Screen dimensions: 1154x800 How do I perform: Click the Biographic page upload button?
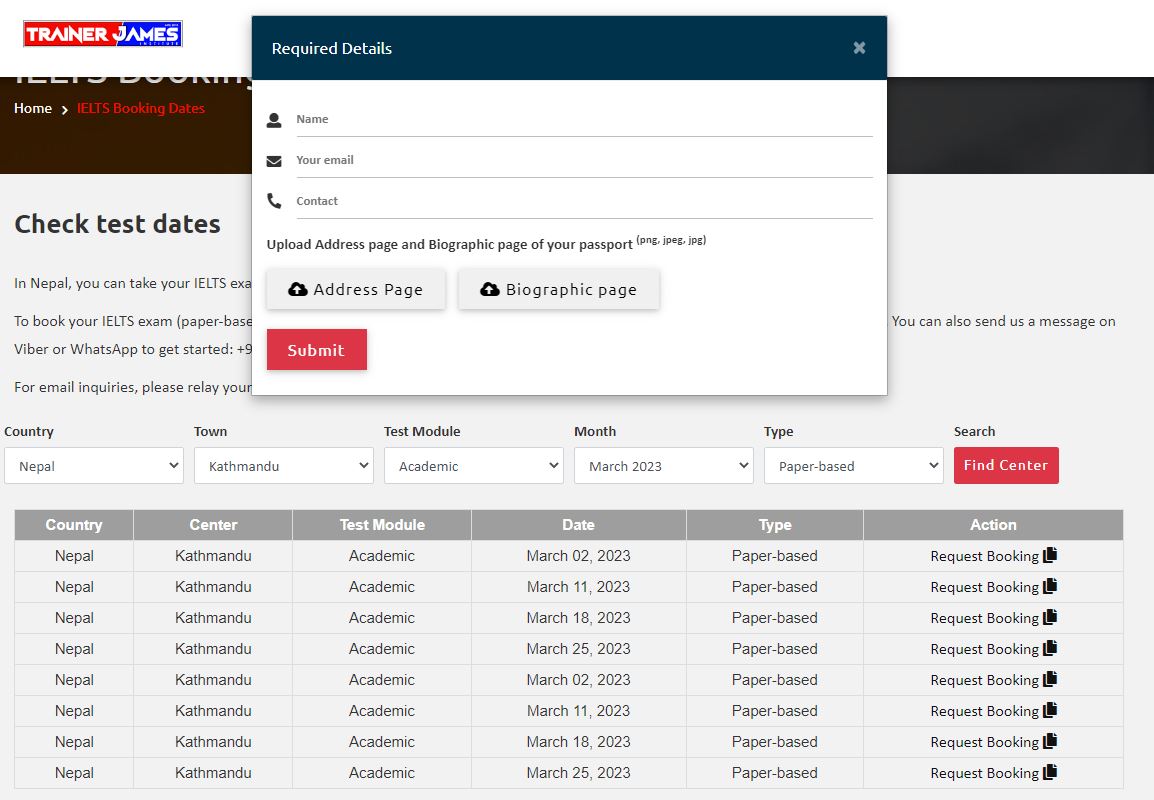[x=559, y=289]
